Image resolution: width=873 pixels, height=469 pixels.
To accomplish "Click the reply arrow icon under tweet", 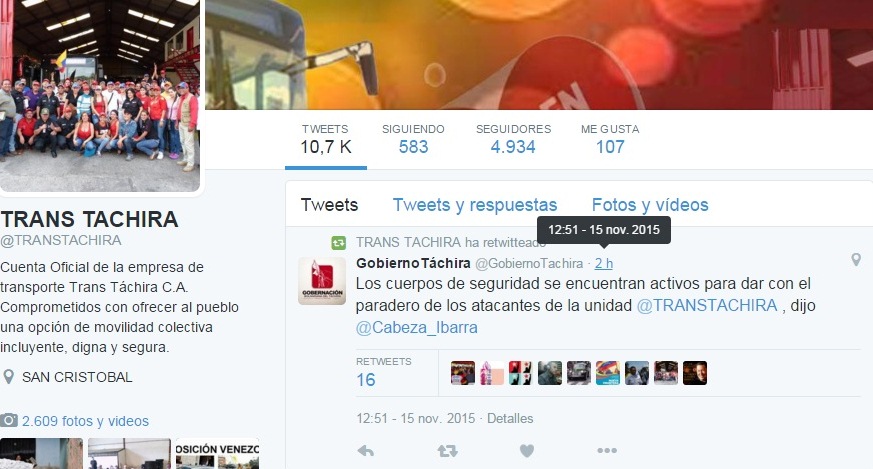I will (366, 451).
